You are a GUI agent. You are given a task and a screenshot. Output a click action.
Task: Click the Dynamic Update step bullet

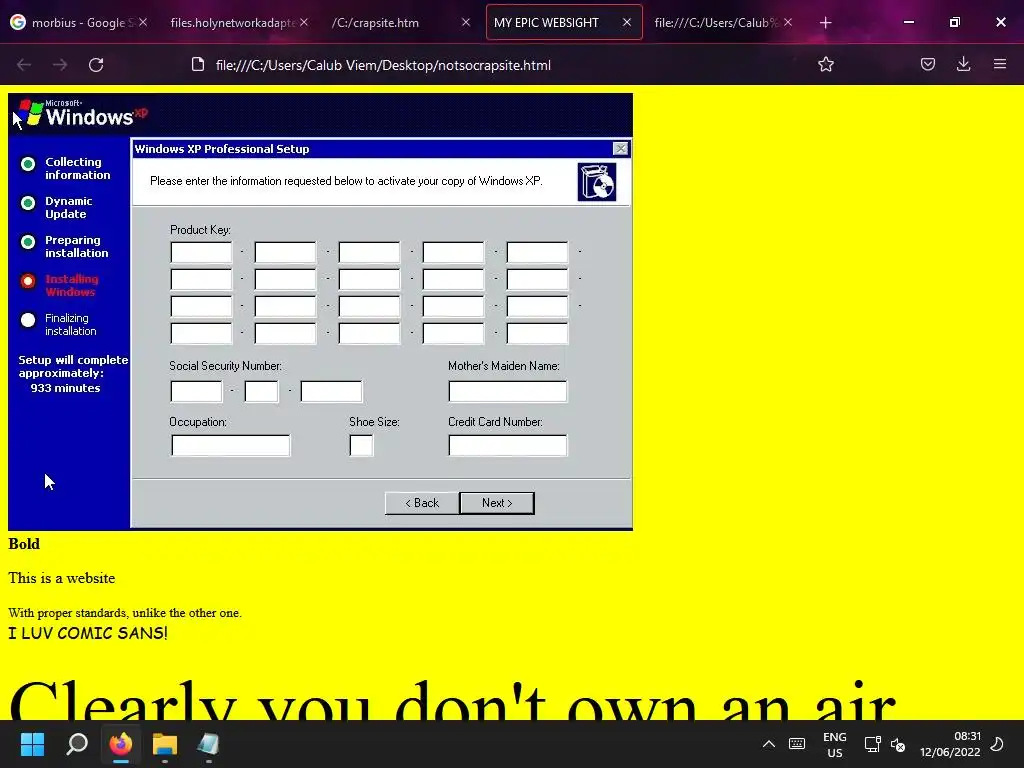27,203
